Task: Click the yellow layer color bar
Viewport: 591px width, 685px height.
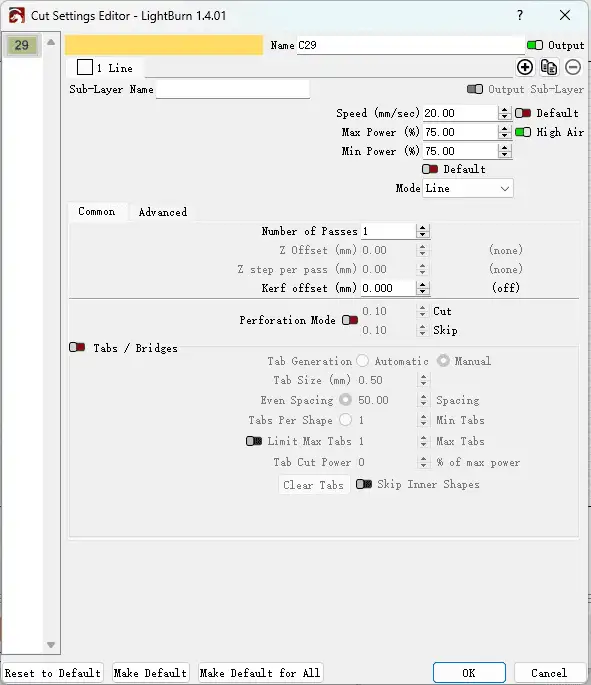Action: [164, 45]
